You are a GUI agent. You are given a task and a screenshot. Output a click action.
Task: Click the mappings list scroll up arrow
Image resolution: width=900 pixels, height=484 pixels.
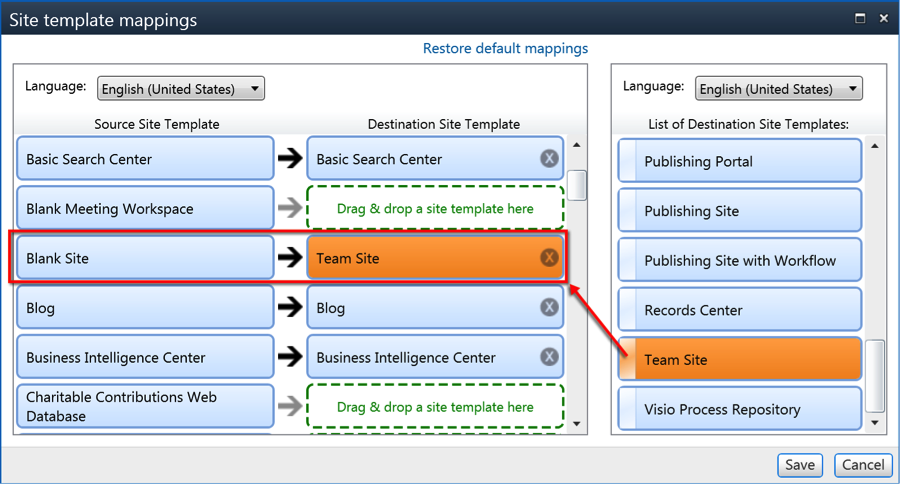(x=577, y=145)
